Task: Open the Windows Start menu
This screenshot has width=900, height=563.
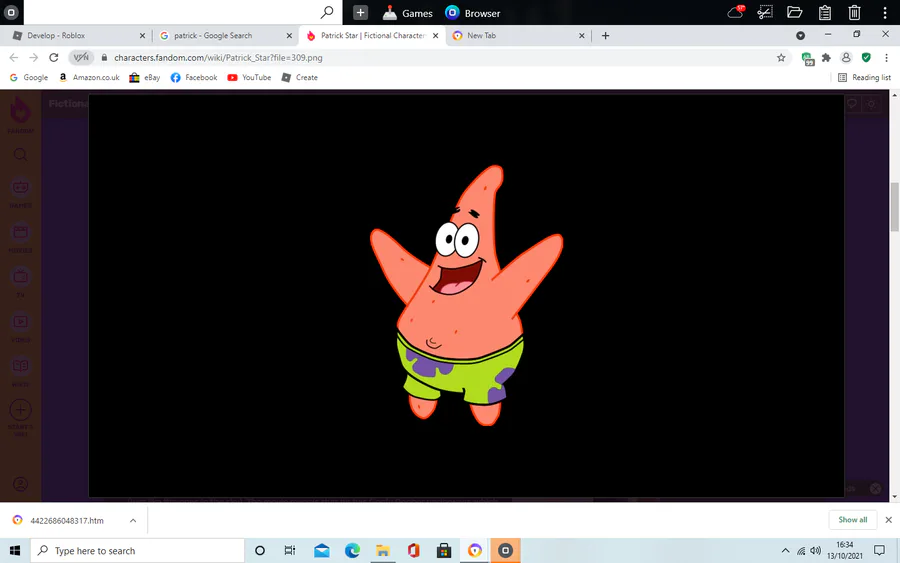Action: 15,551
